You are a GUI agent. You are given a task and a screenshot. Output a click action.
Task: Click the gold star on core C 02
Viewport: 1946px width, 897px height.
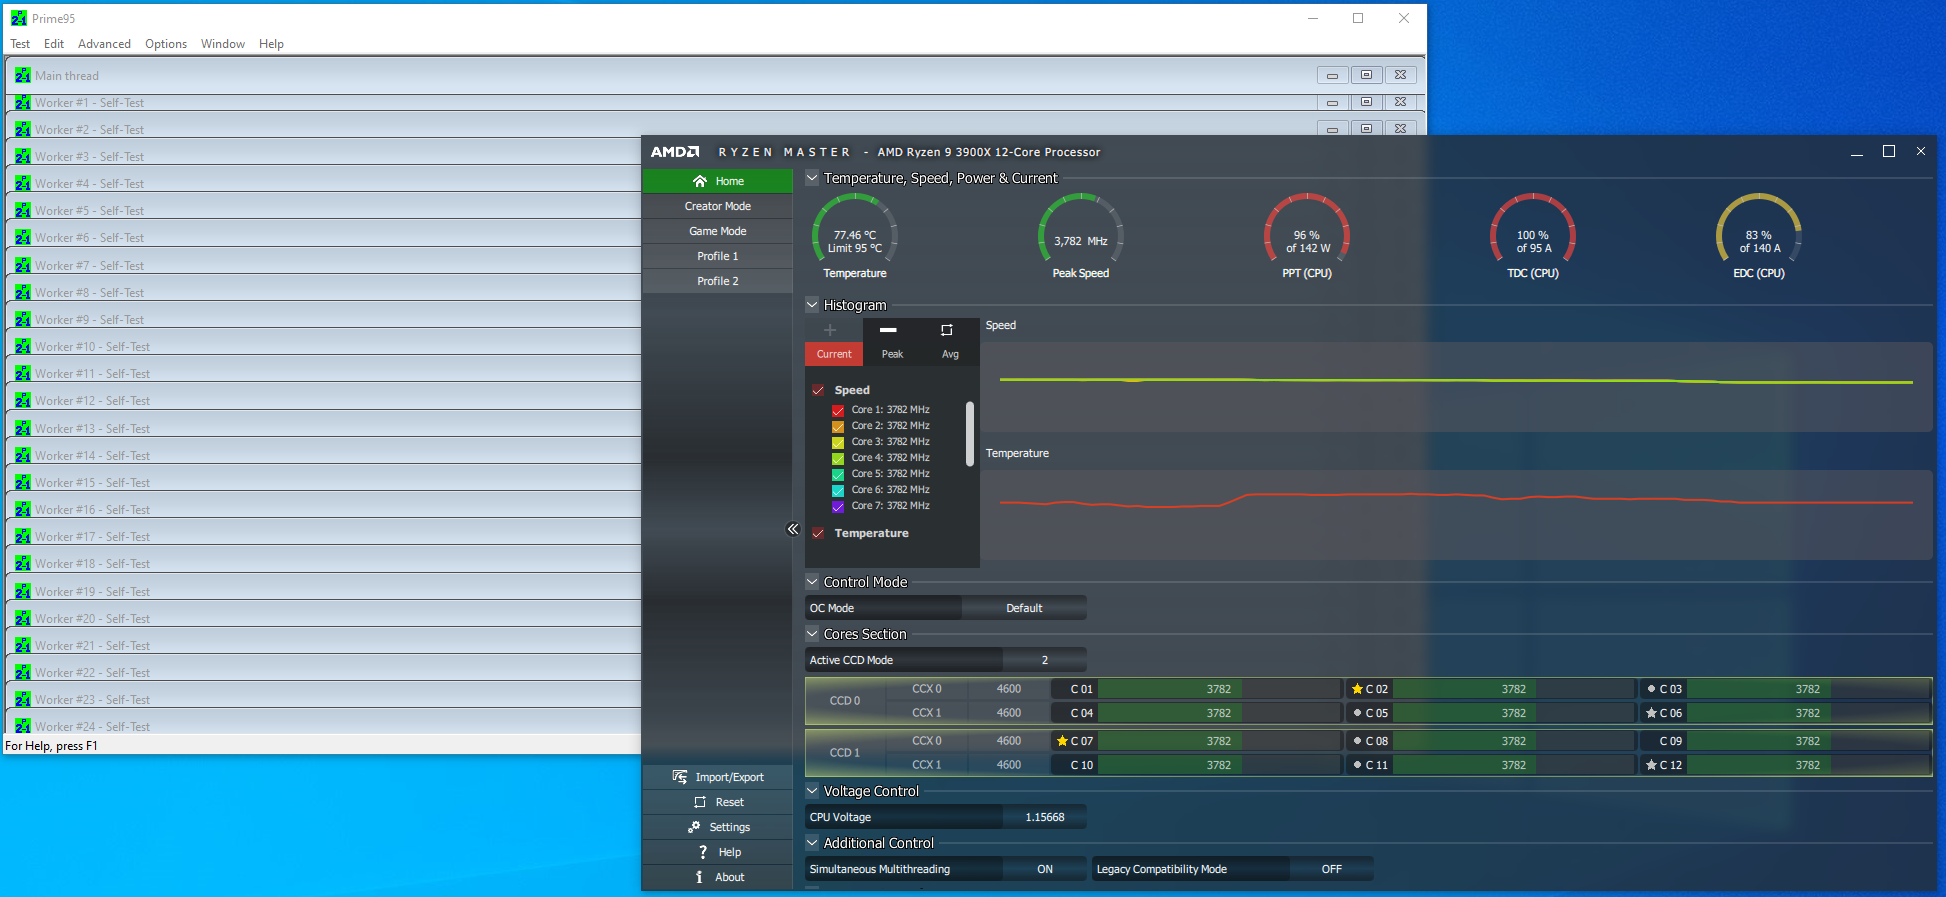tap(1357, 689)
